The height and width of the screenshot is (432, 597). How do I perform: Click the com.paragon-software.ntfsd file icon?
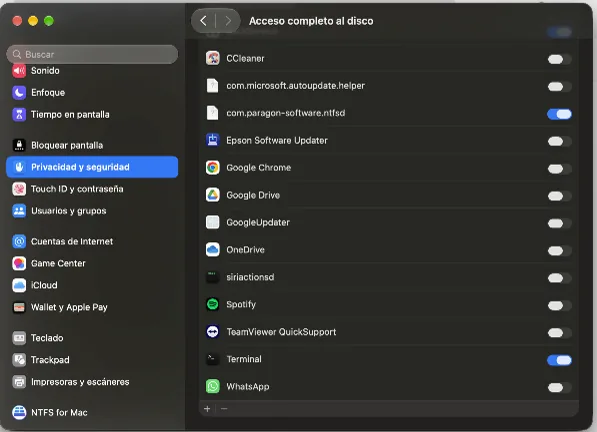pyautogui.click(x=212, y=113)
